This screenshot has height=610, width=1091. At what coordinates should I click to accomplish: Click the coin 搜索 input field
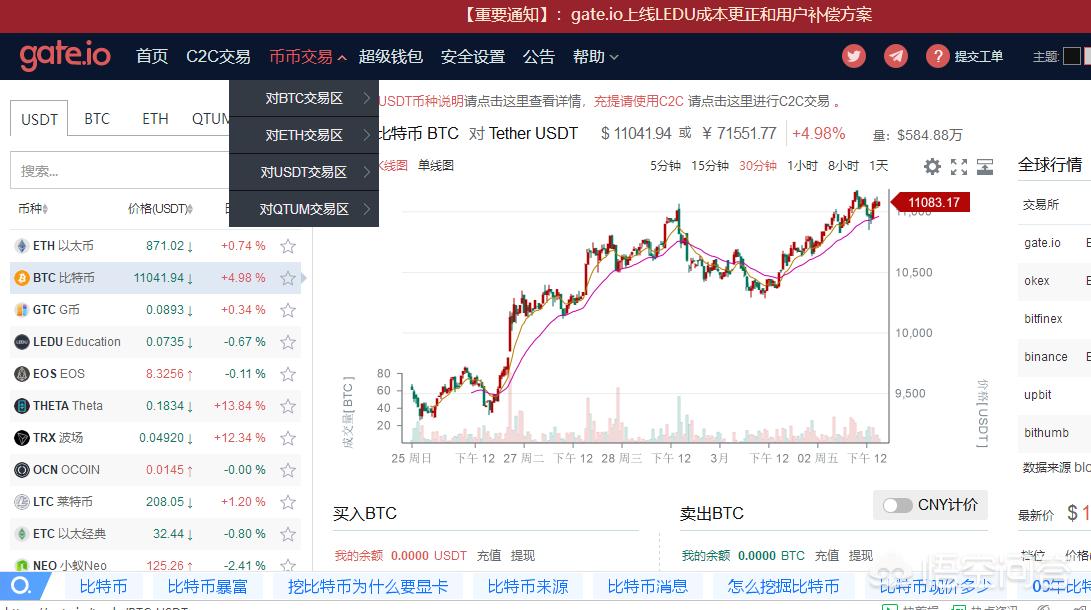tap(120, 171)
